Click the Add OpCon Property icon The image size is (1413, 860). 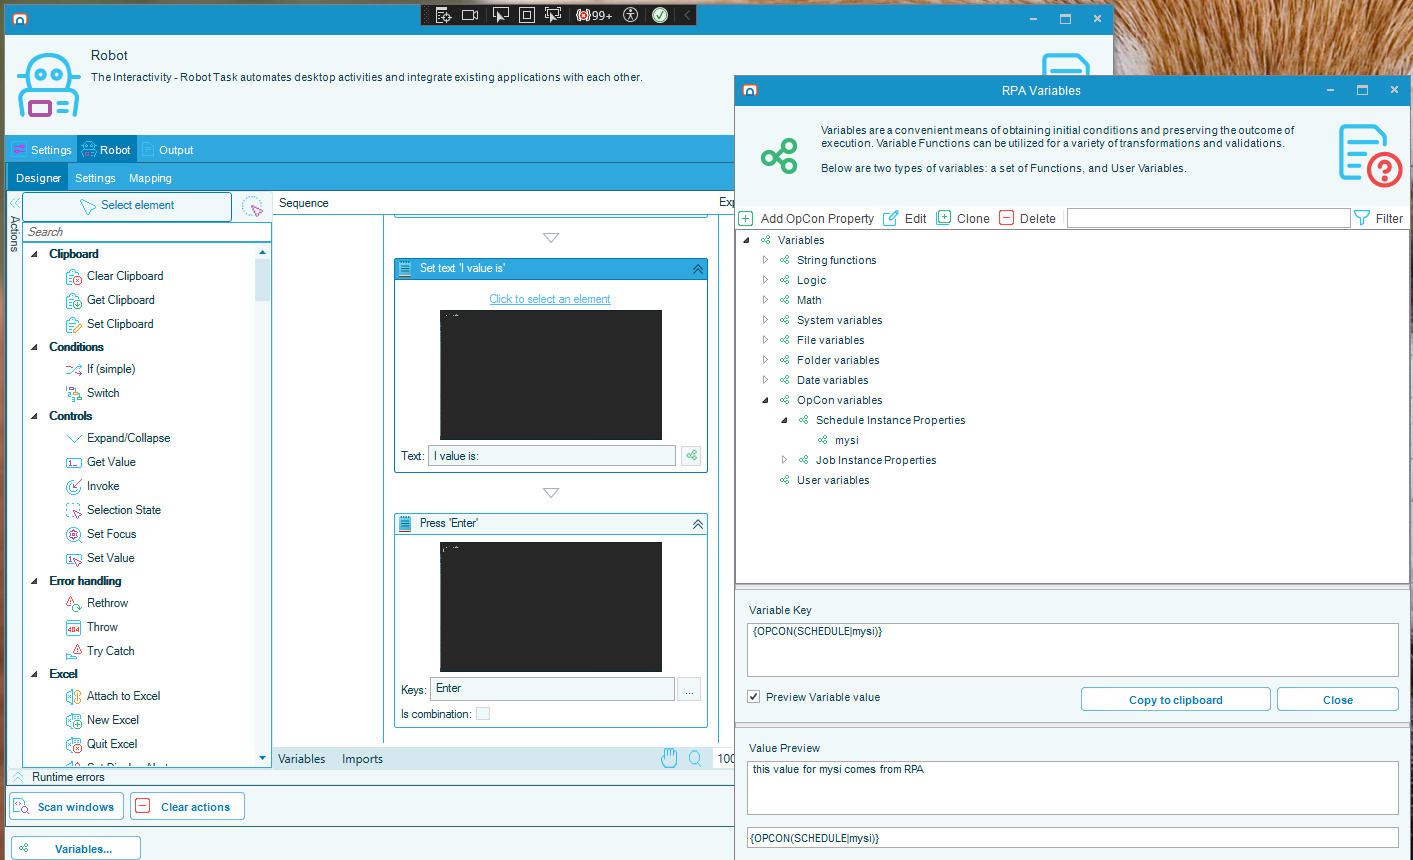coord(746,217)
